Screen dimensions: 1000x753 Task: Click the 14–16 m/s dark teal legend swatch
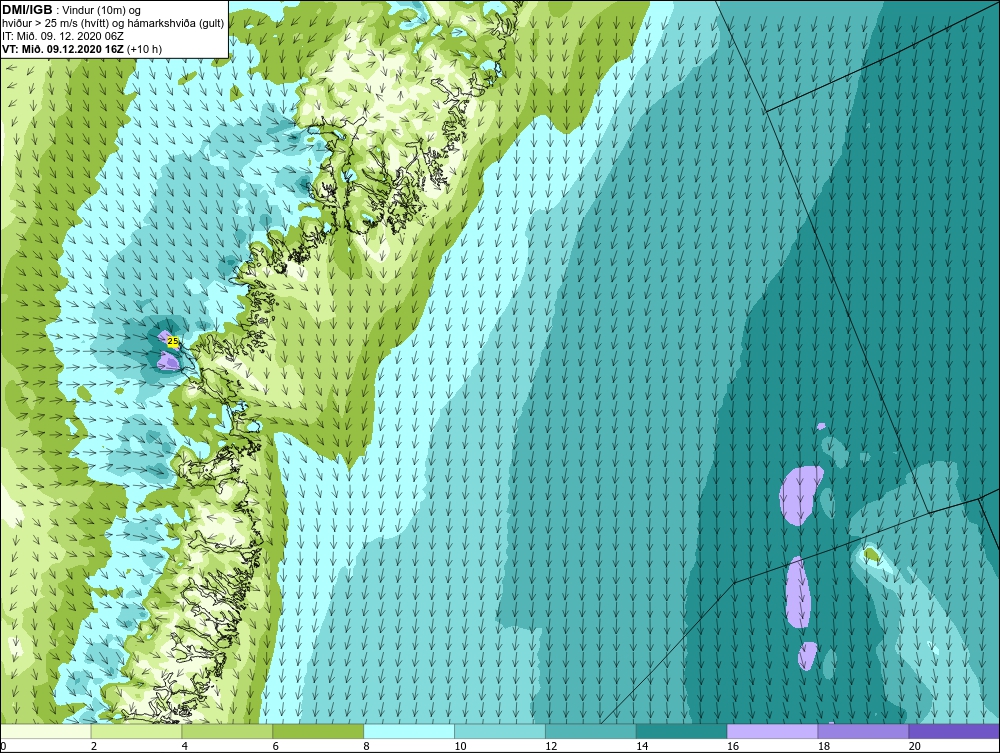click(681, 731)
